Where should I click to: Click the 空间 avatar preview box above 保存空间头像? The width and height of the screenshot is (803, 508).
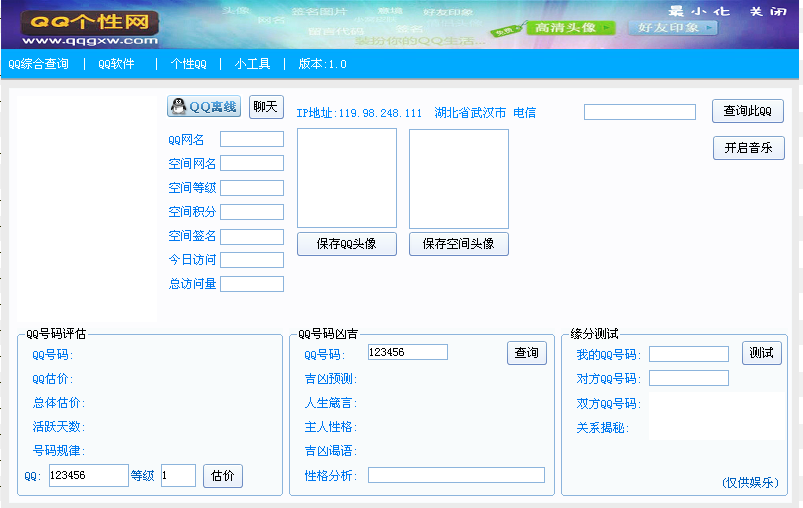pos(459,179)
